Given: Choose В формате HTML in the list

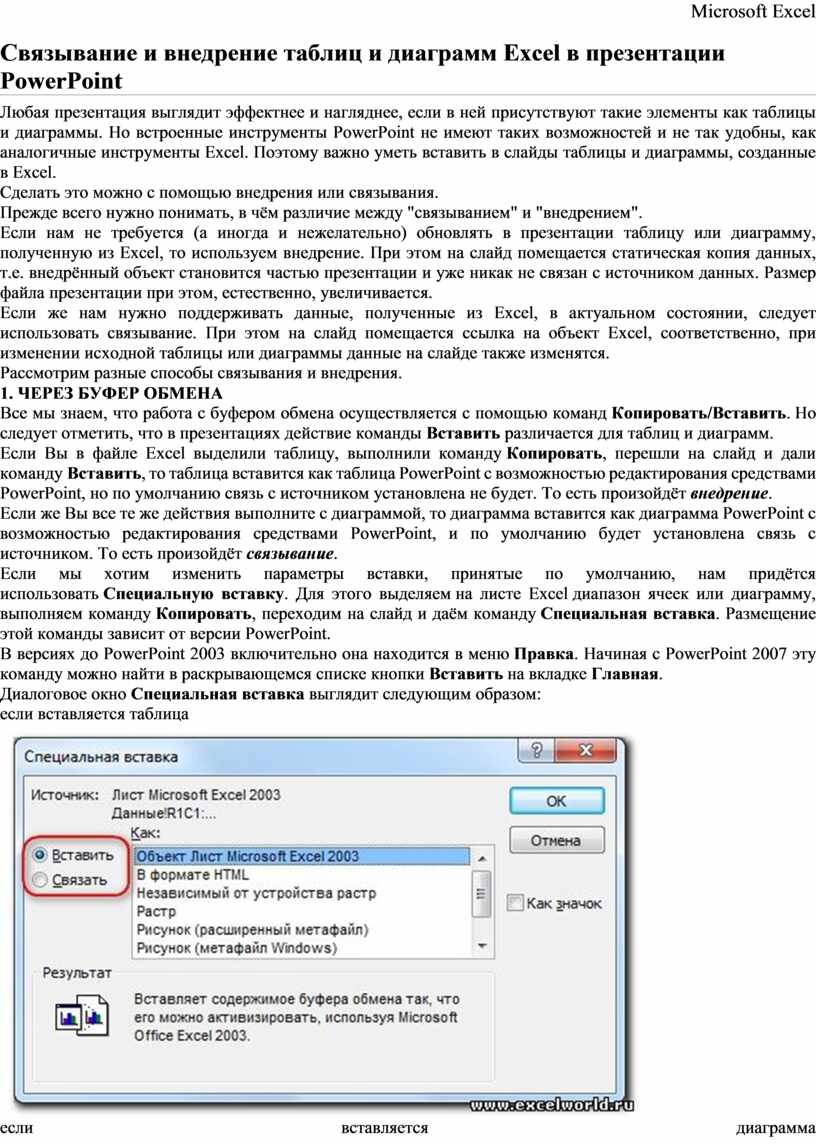Looking at the screenshot, I should [302, 874].
